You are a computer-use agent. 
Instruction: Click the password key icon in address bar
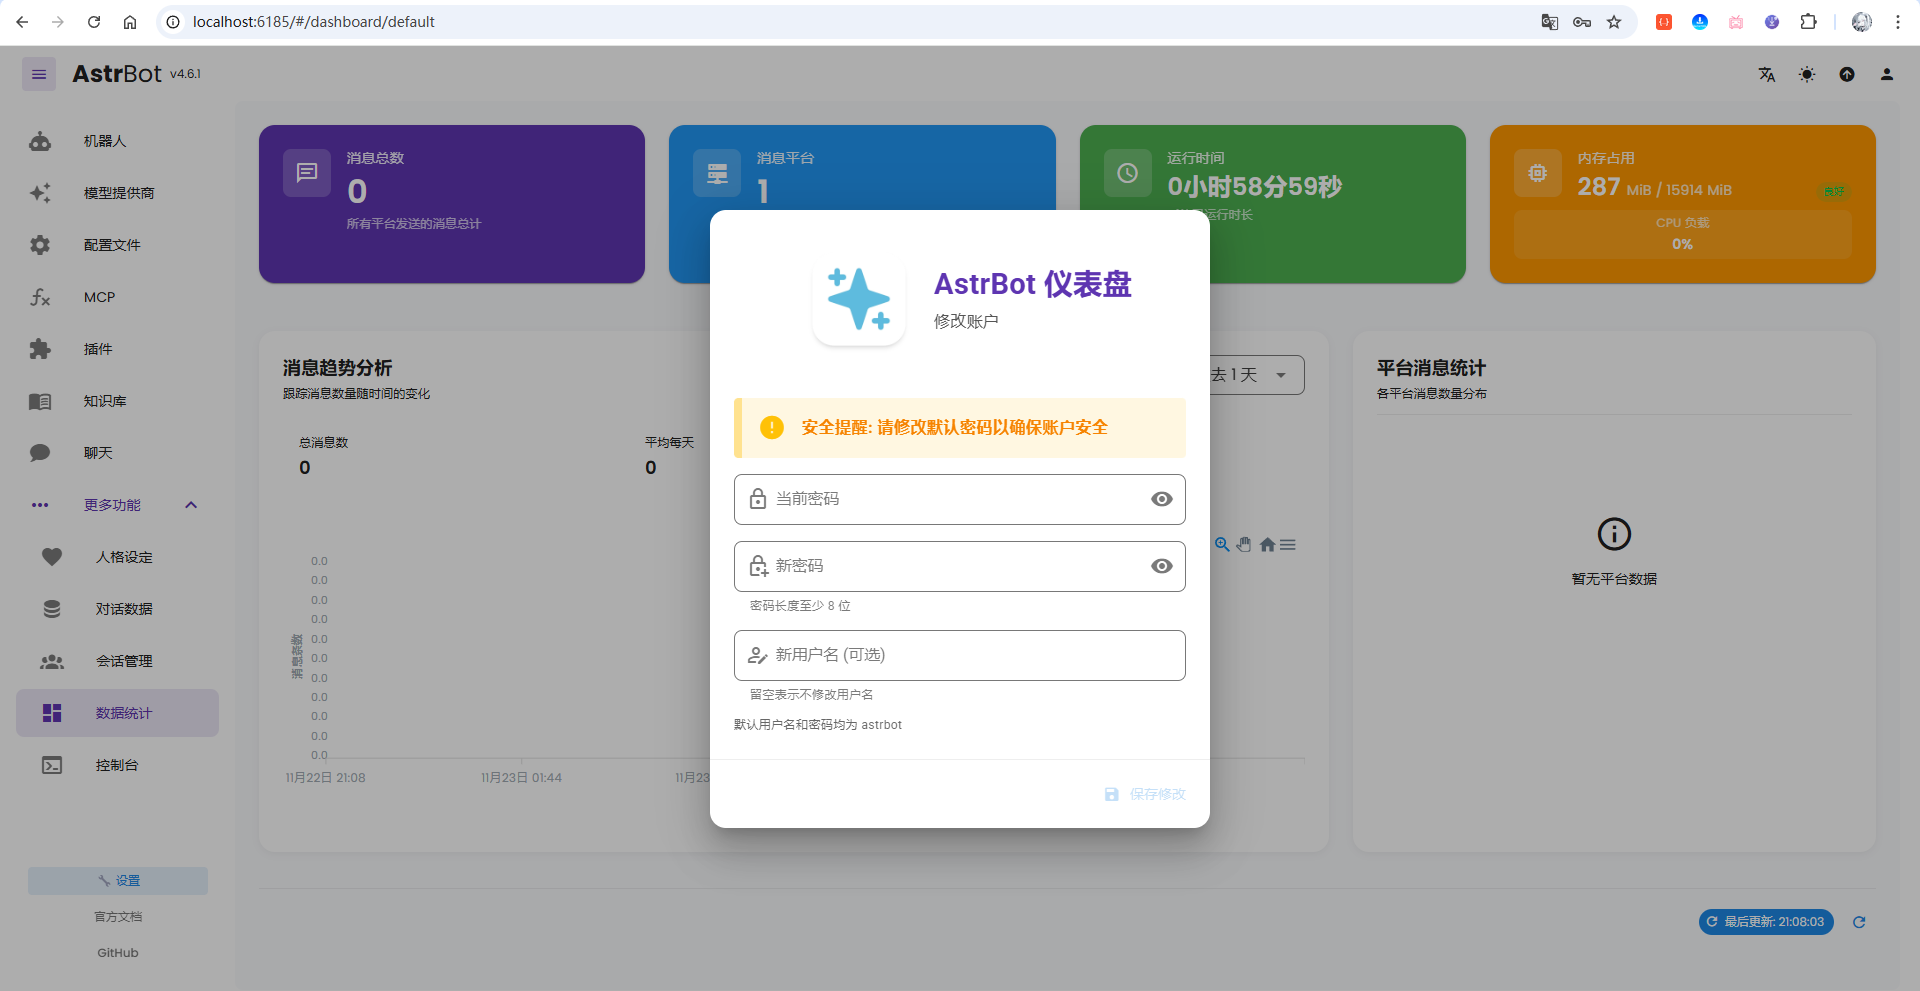click(1582, 22)
